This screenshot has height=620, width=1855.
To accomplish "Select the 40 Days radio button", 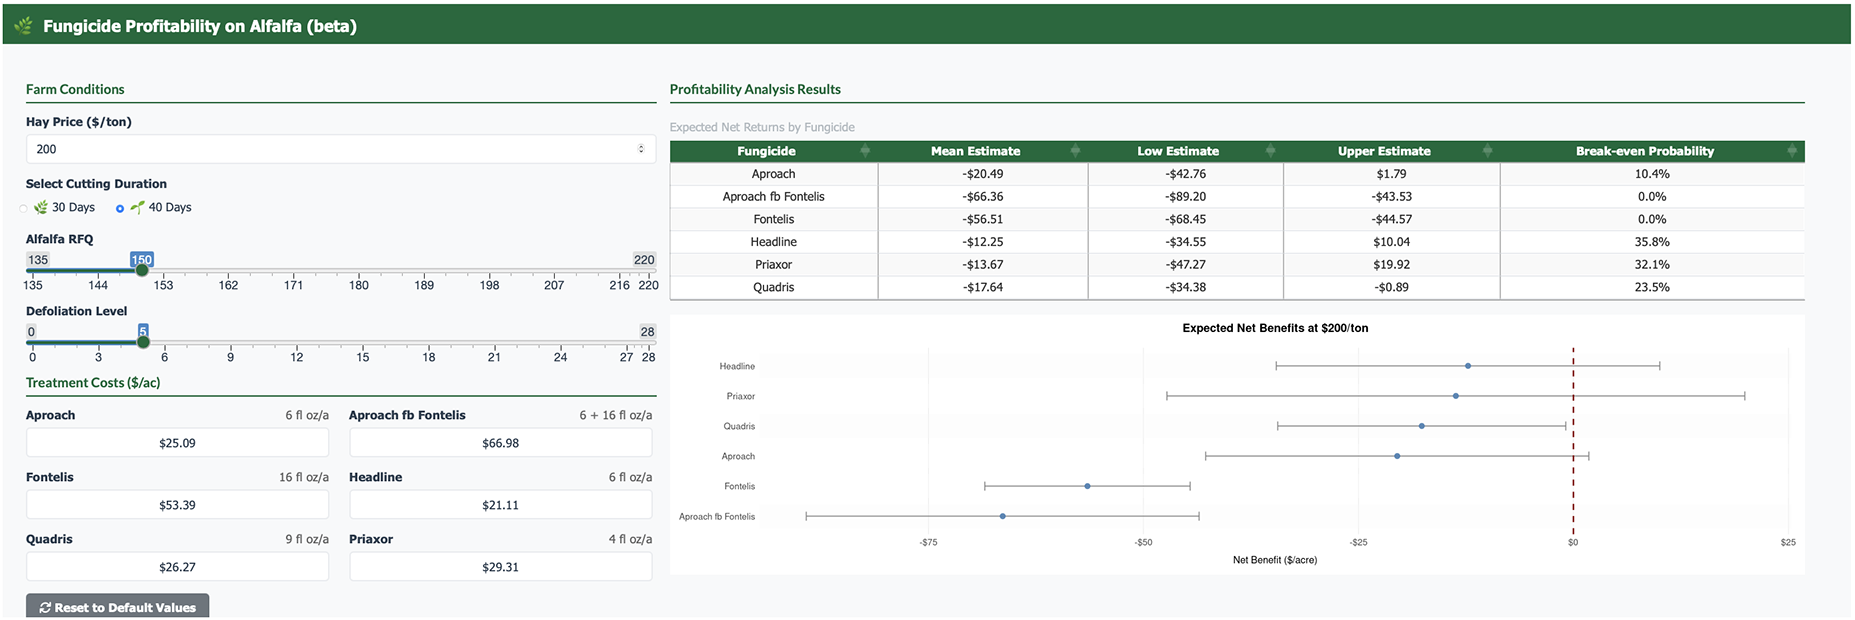I will tap(120, 209).
